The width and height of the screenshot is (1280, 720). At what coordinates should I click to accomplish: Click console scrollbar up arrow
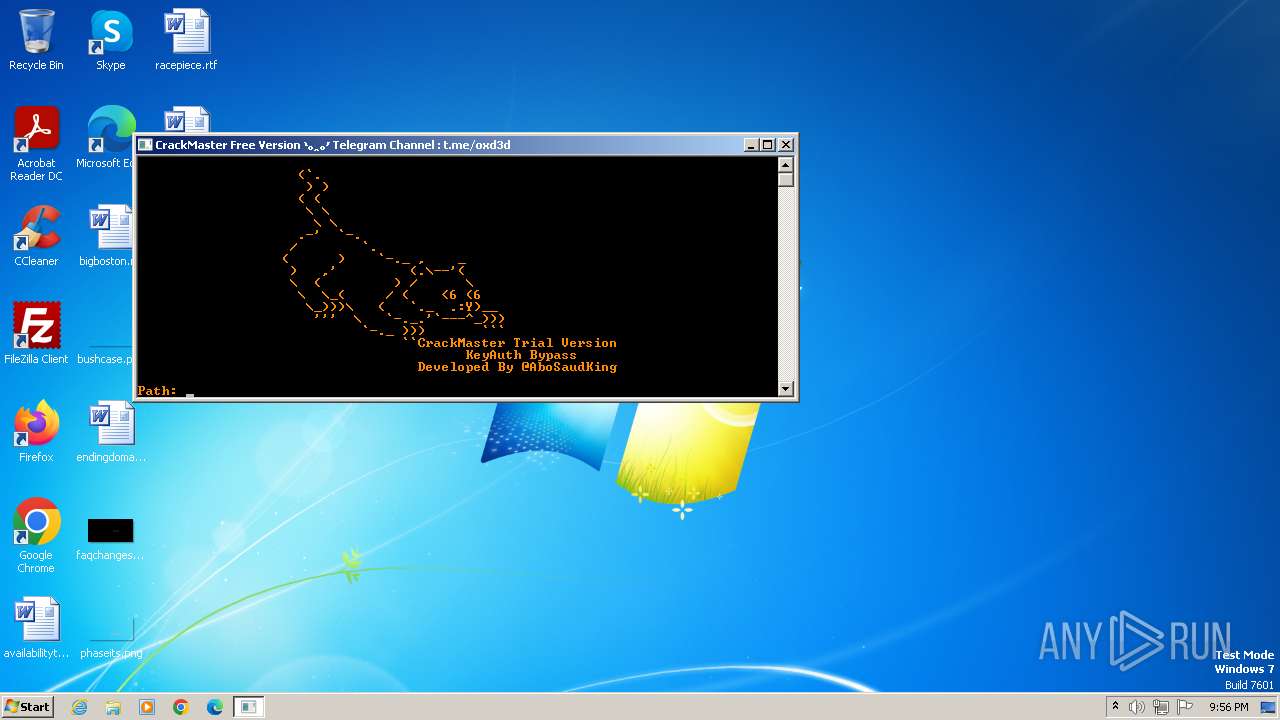click(x=786, y=164)
